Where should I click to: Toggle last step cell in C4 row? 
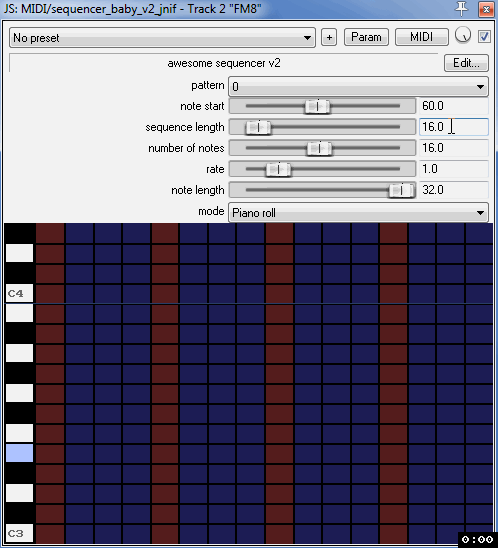[x=479, y=293]
